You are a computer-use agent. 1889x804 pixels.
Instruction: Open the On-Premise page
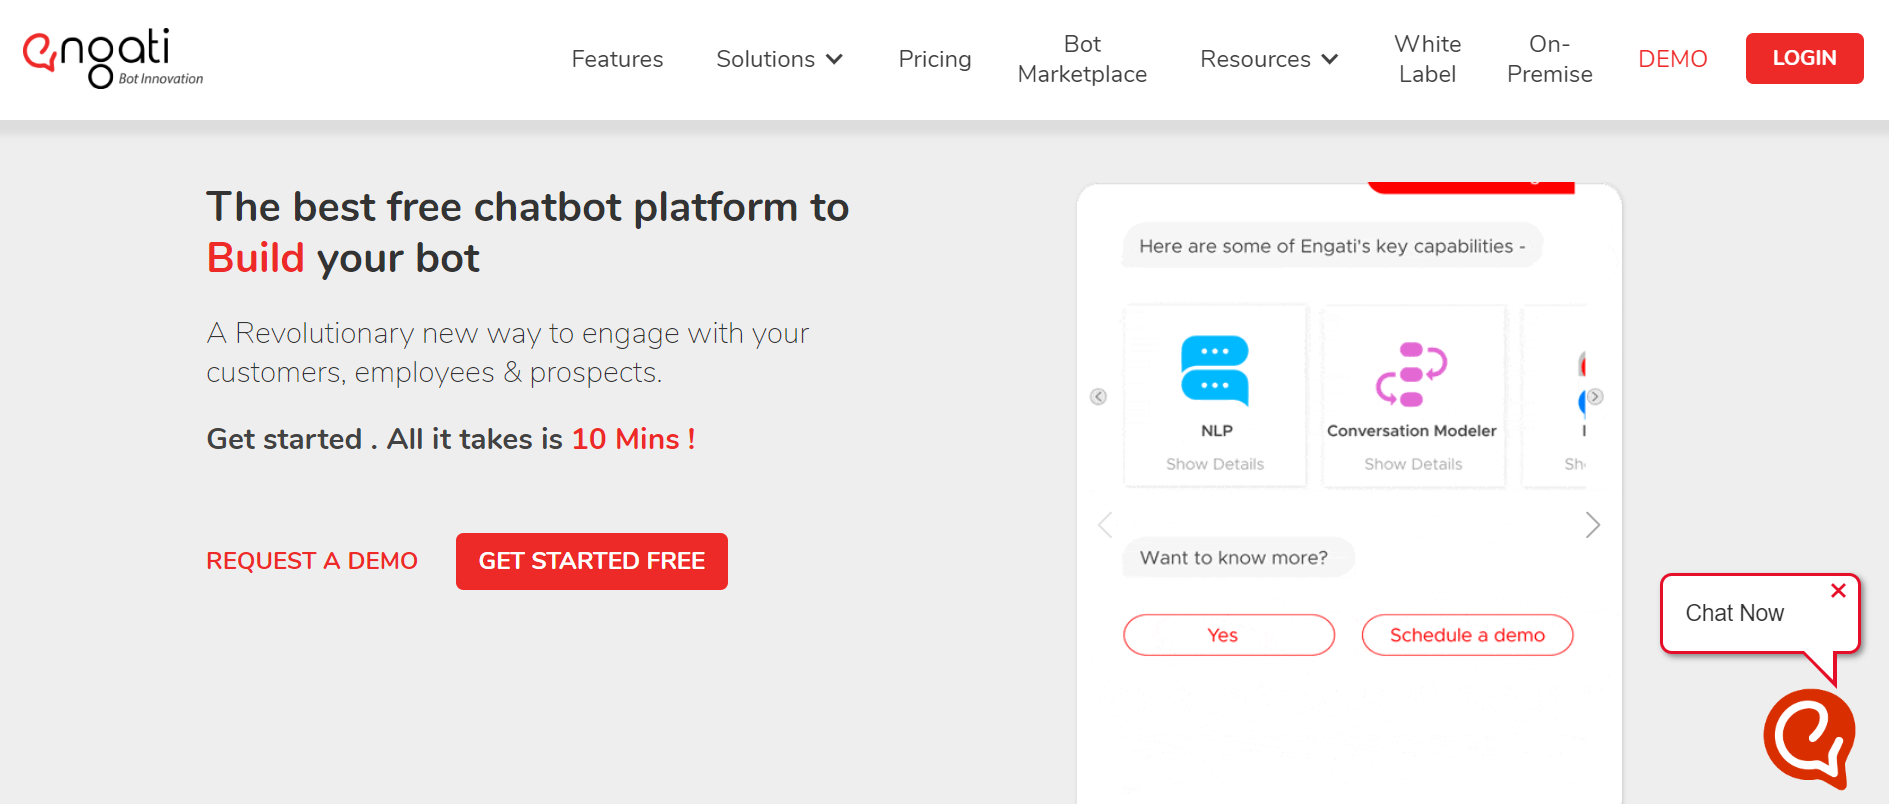point(1550,59)
